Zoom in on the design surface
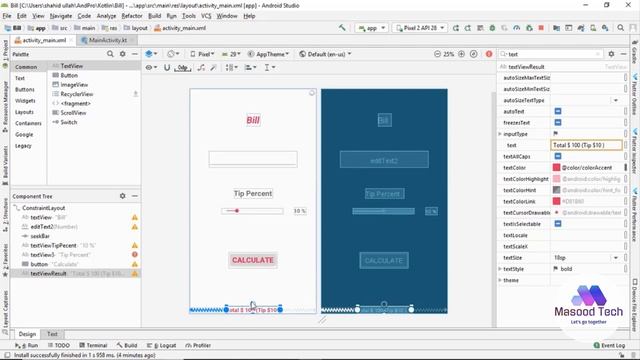Image resolution: width=640 pixels, height=360 pixels. coord(461,54)
